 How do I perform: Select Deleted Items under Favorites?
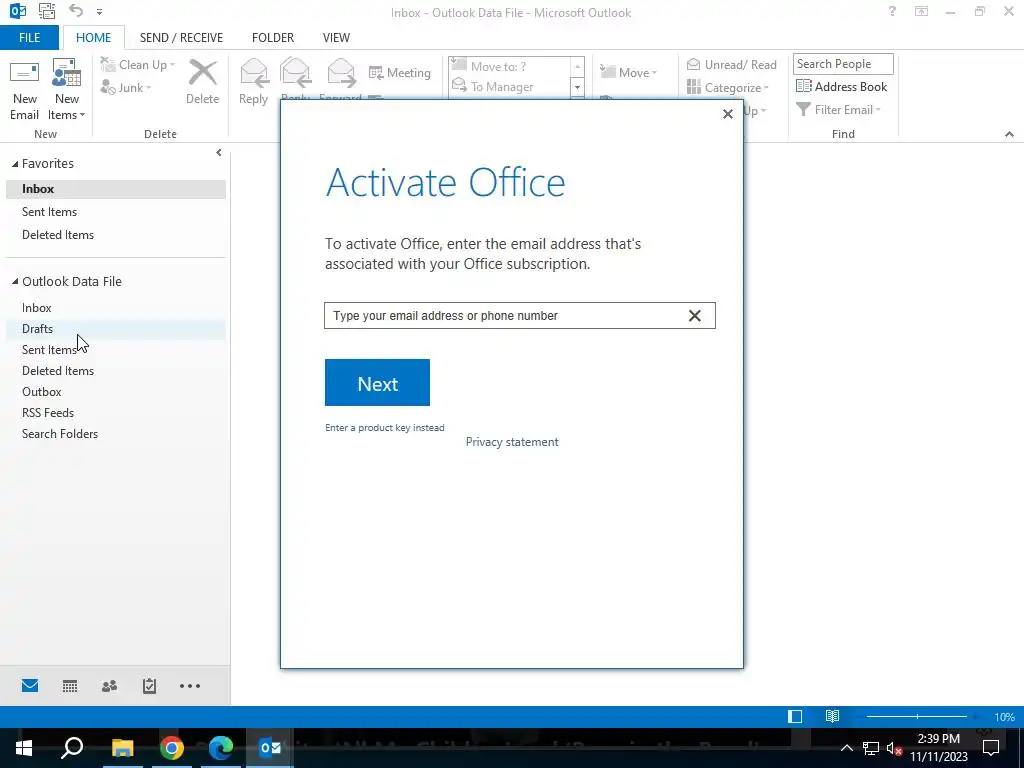tap(116, 234)
